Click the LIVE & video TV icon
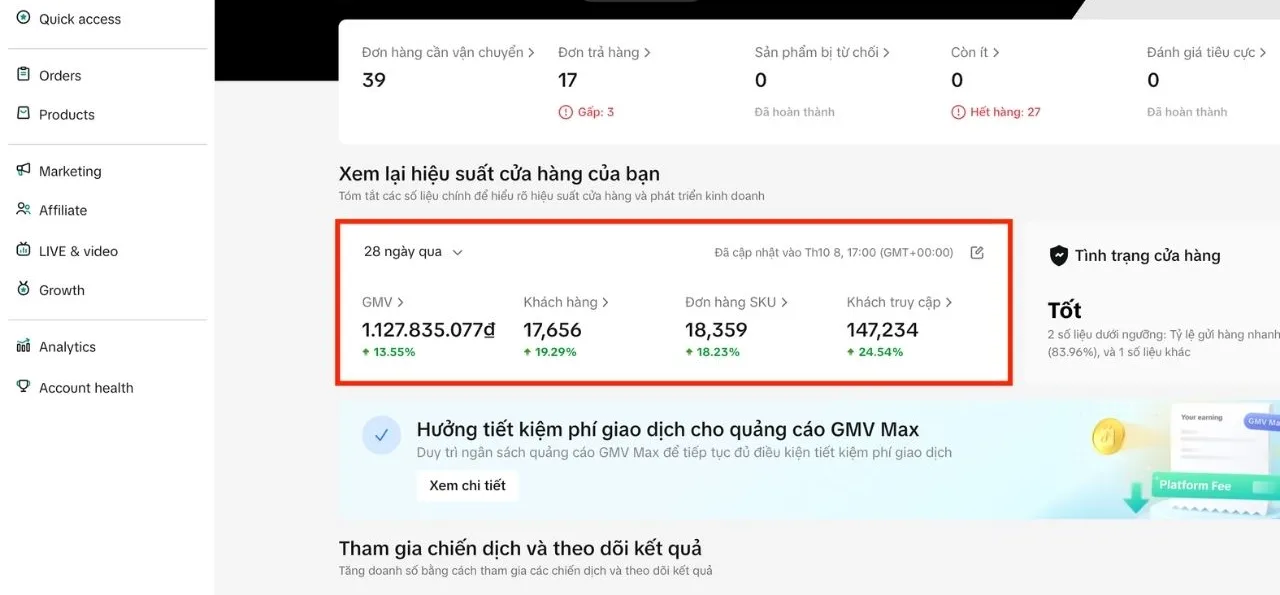 click(x=24, y=250)
